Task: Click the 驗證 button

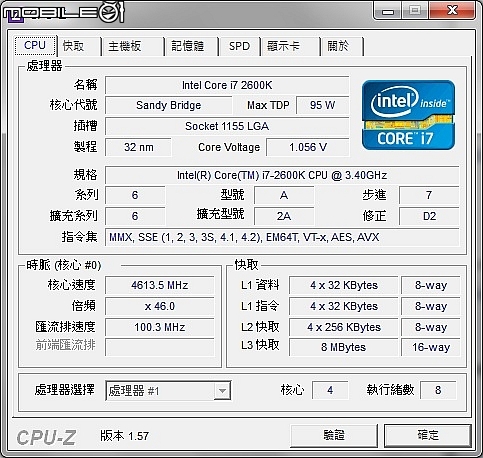Action: [x=334, y=435]
